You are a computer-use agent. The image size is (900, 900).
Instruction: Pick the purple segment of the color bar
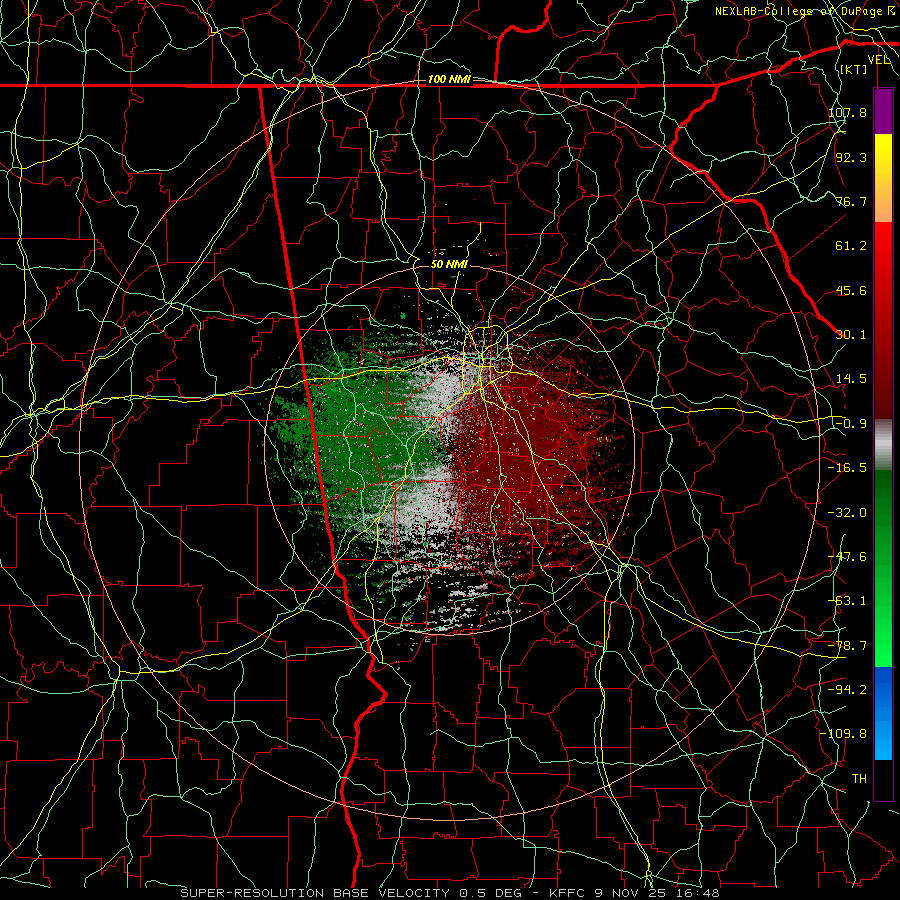click(x=883, y=111)
